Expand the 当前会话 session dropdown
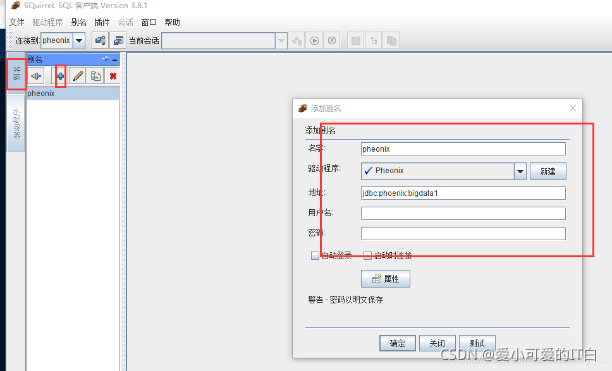Image resolution: width=612 pixels, height=371 pixels. 281,41
